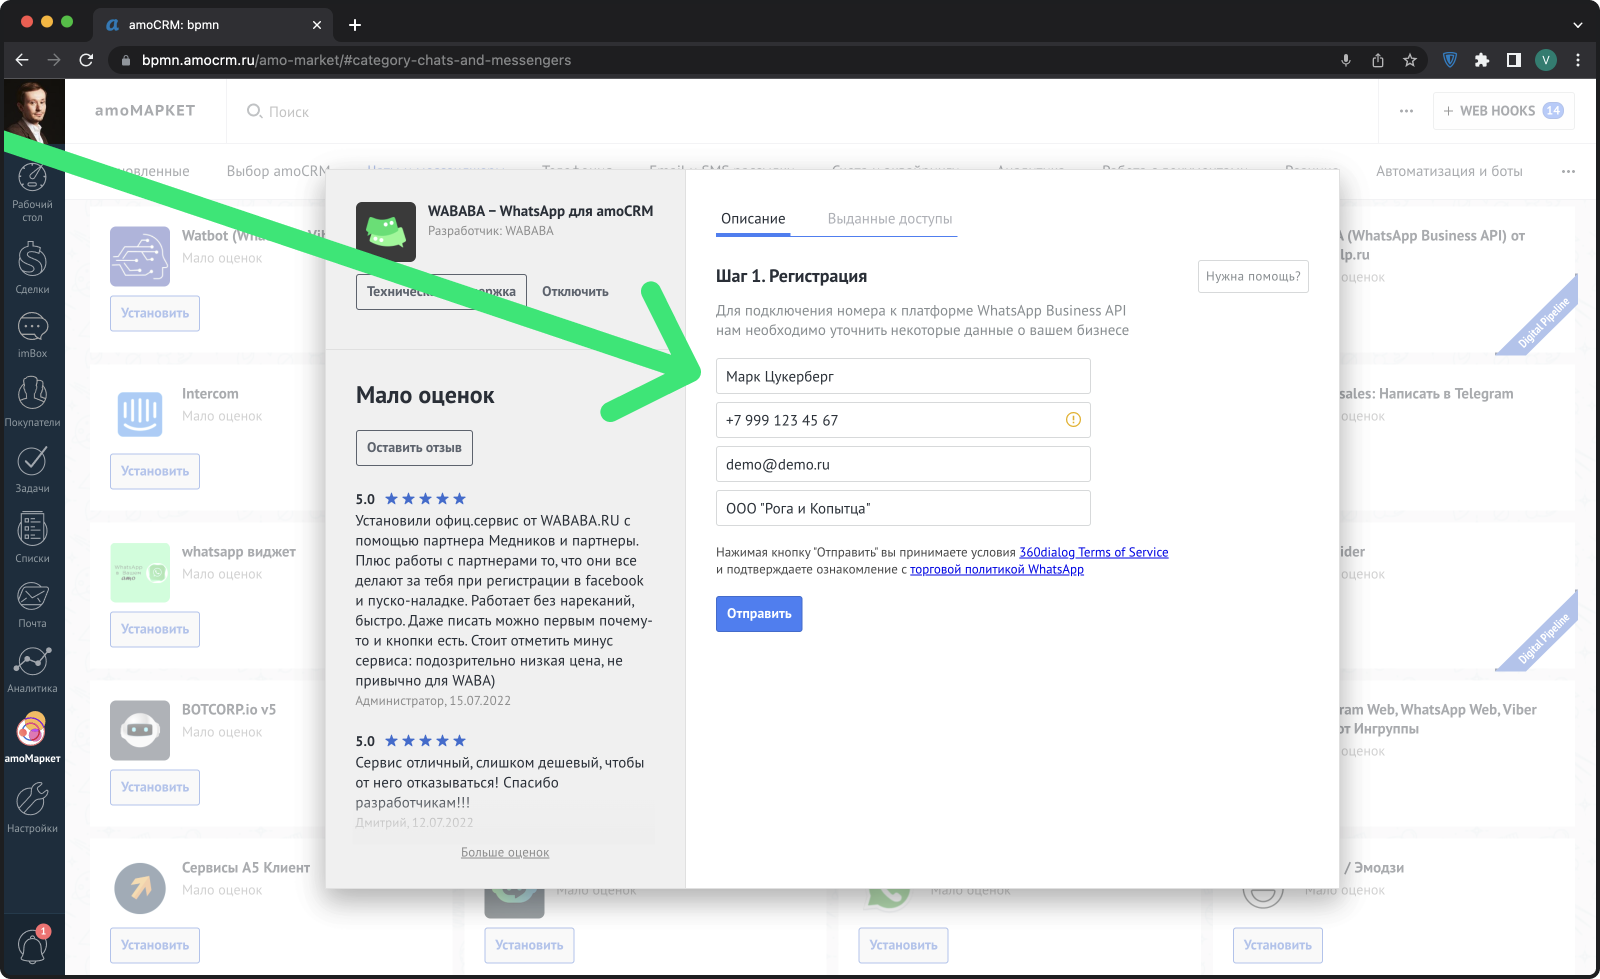
Task: Open Задачи tasks icon
Action: [32, 469]
